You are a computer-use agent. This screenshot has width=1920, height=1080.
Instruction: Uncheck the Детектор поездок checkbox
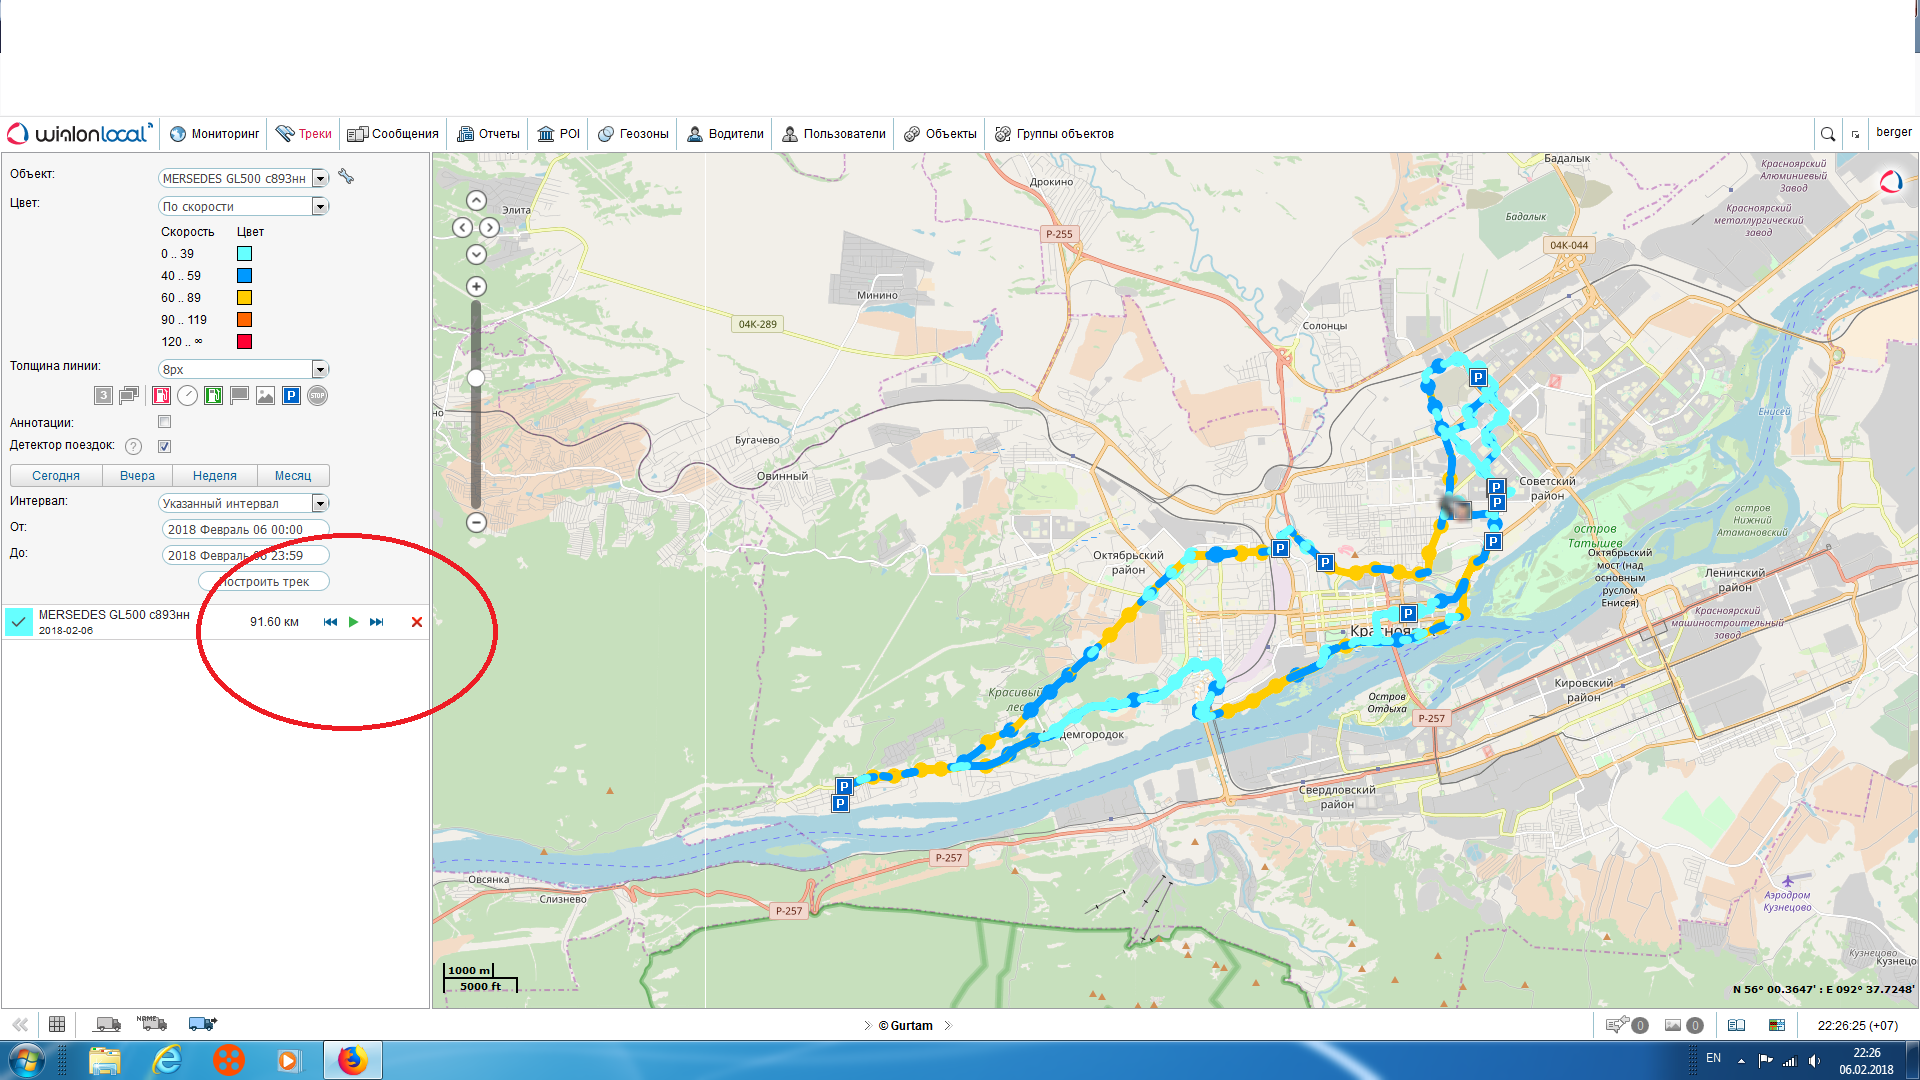(x=165, y=446)
